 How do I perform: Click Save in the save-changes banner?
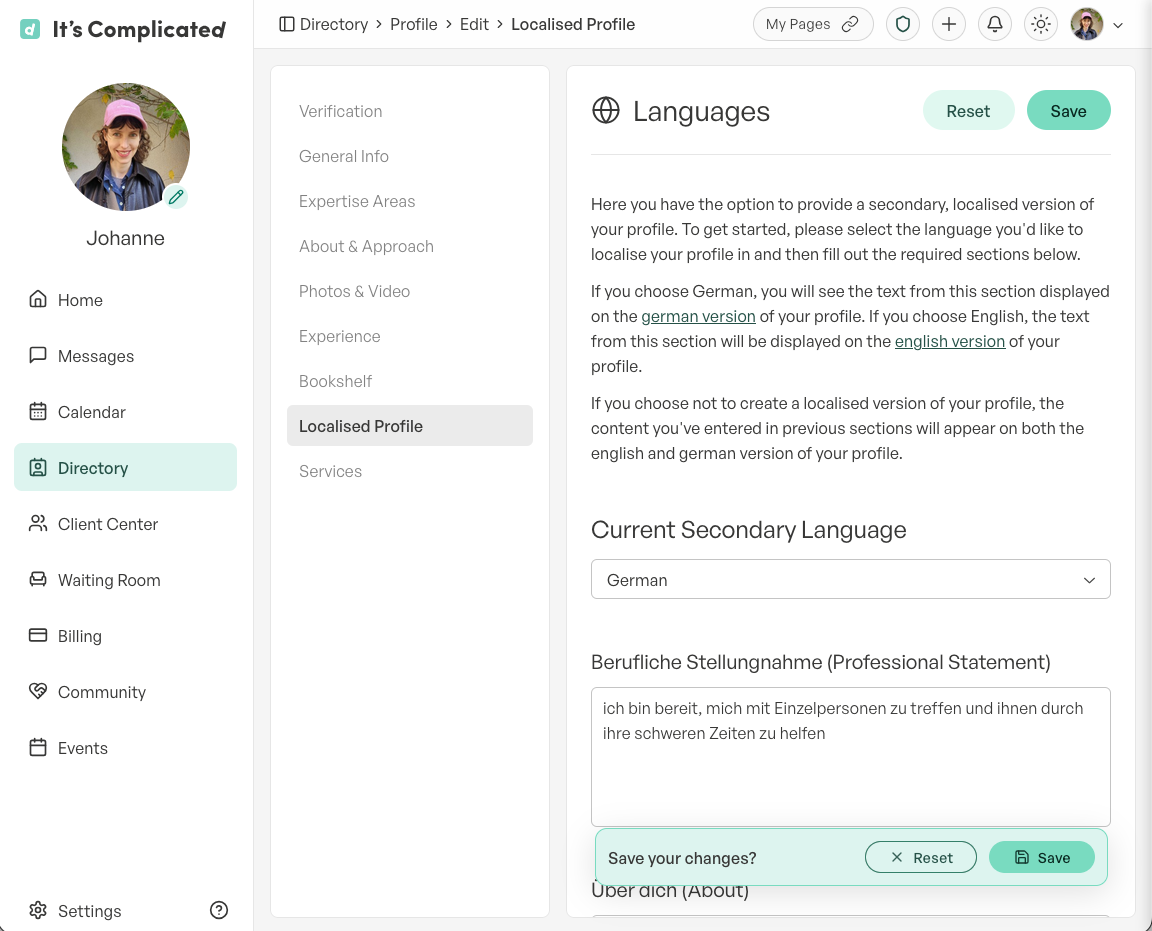click(x=1041, y=857)
